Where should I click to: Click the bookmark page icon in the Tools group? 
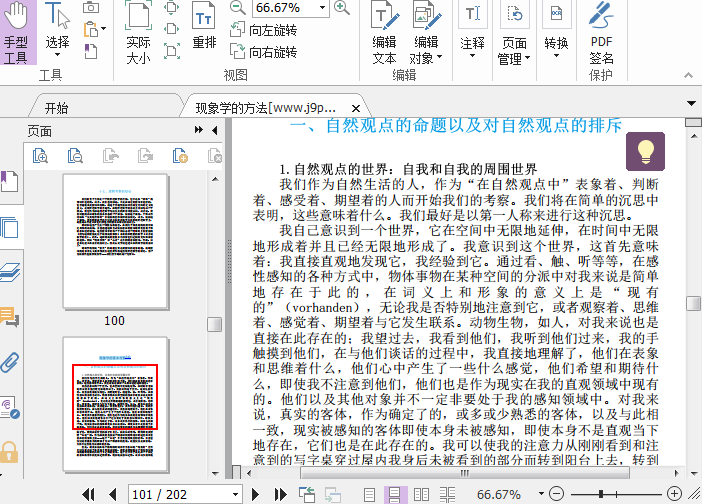tap(90, 51)
